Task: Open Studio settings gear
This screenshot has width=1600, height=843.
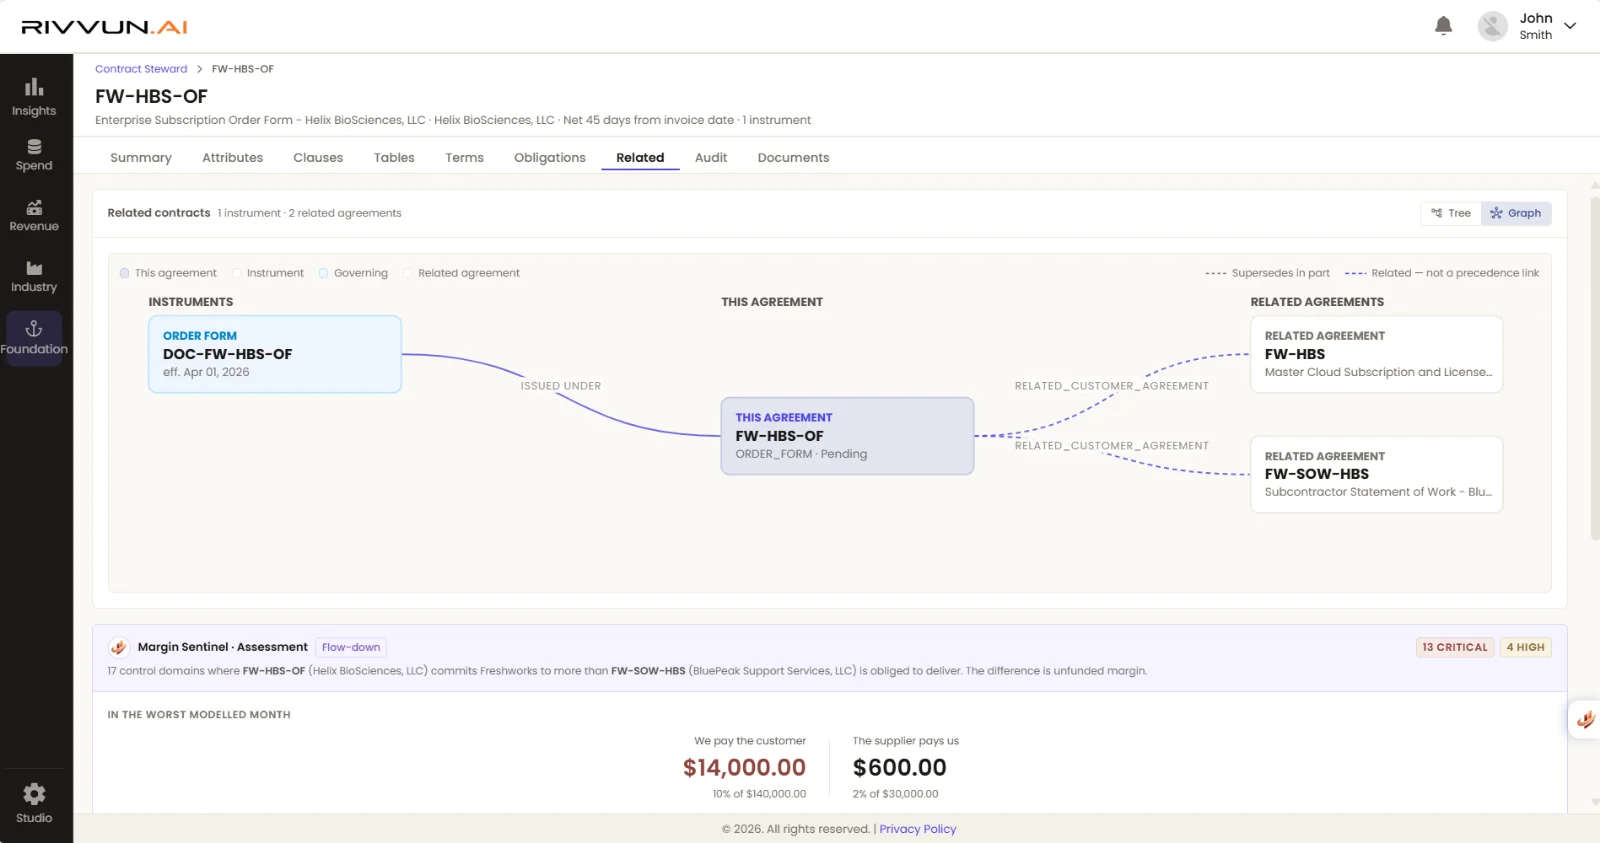Action: tap(34, 794)
